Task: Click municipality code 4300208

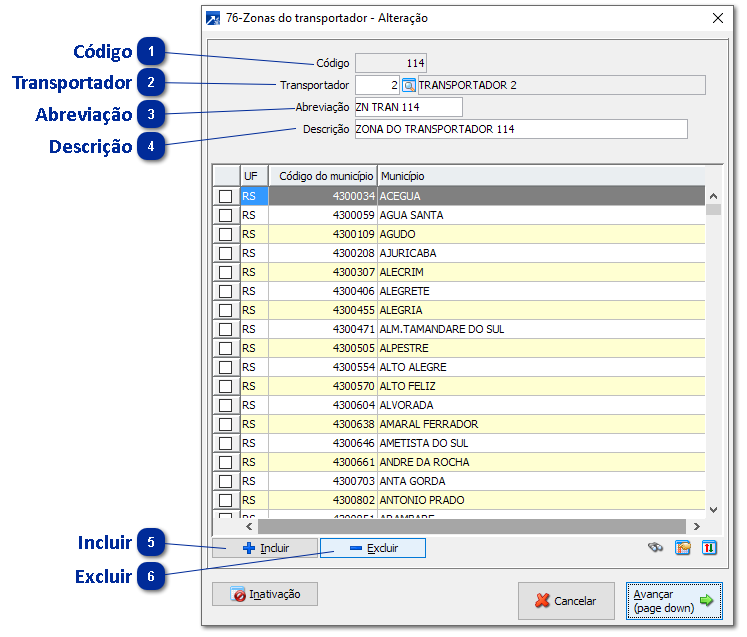Action: tap(323, 253)
